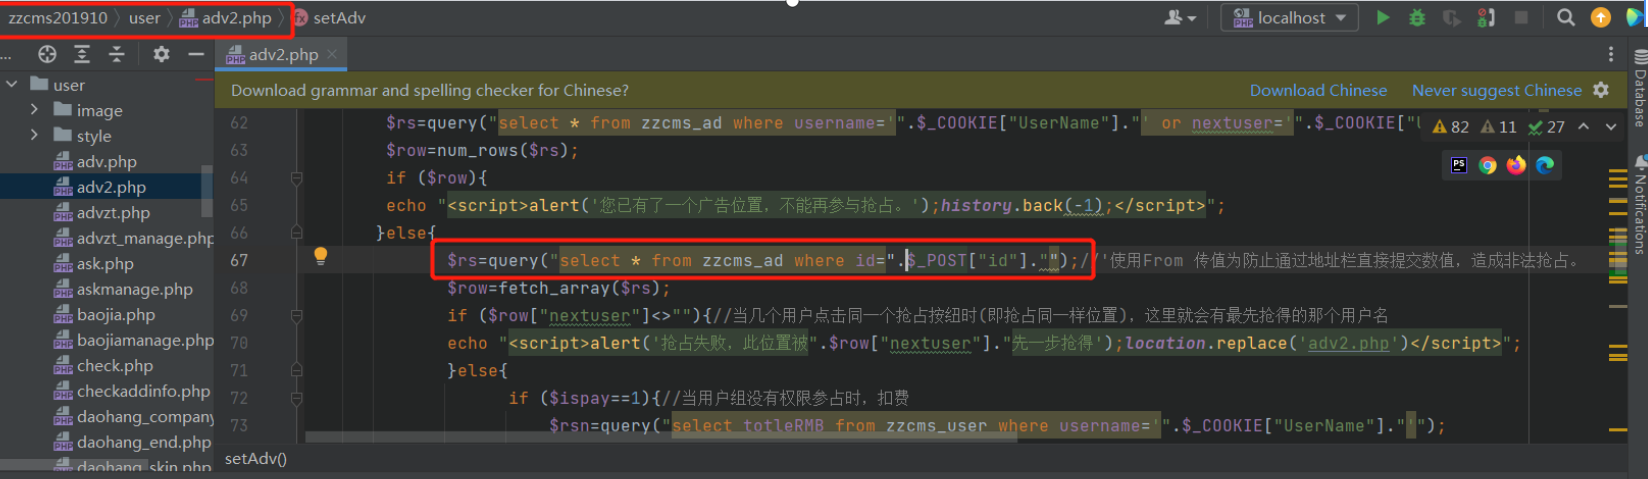Click the yellow lightbulb intention on line 67
1648x479 pixels.
coord(320,256)
